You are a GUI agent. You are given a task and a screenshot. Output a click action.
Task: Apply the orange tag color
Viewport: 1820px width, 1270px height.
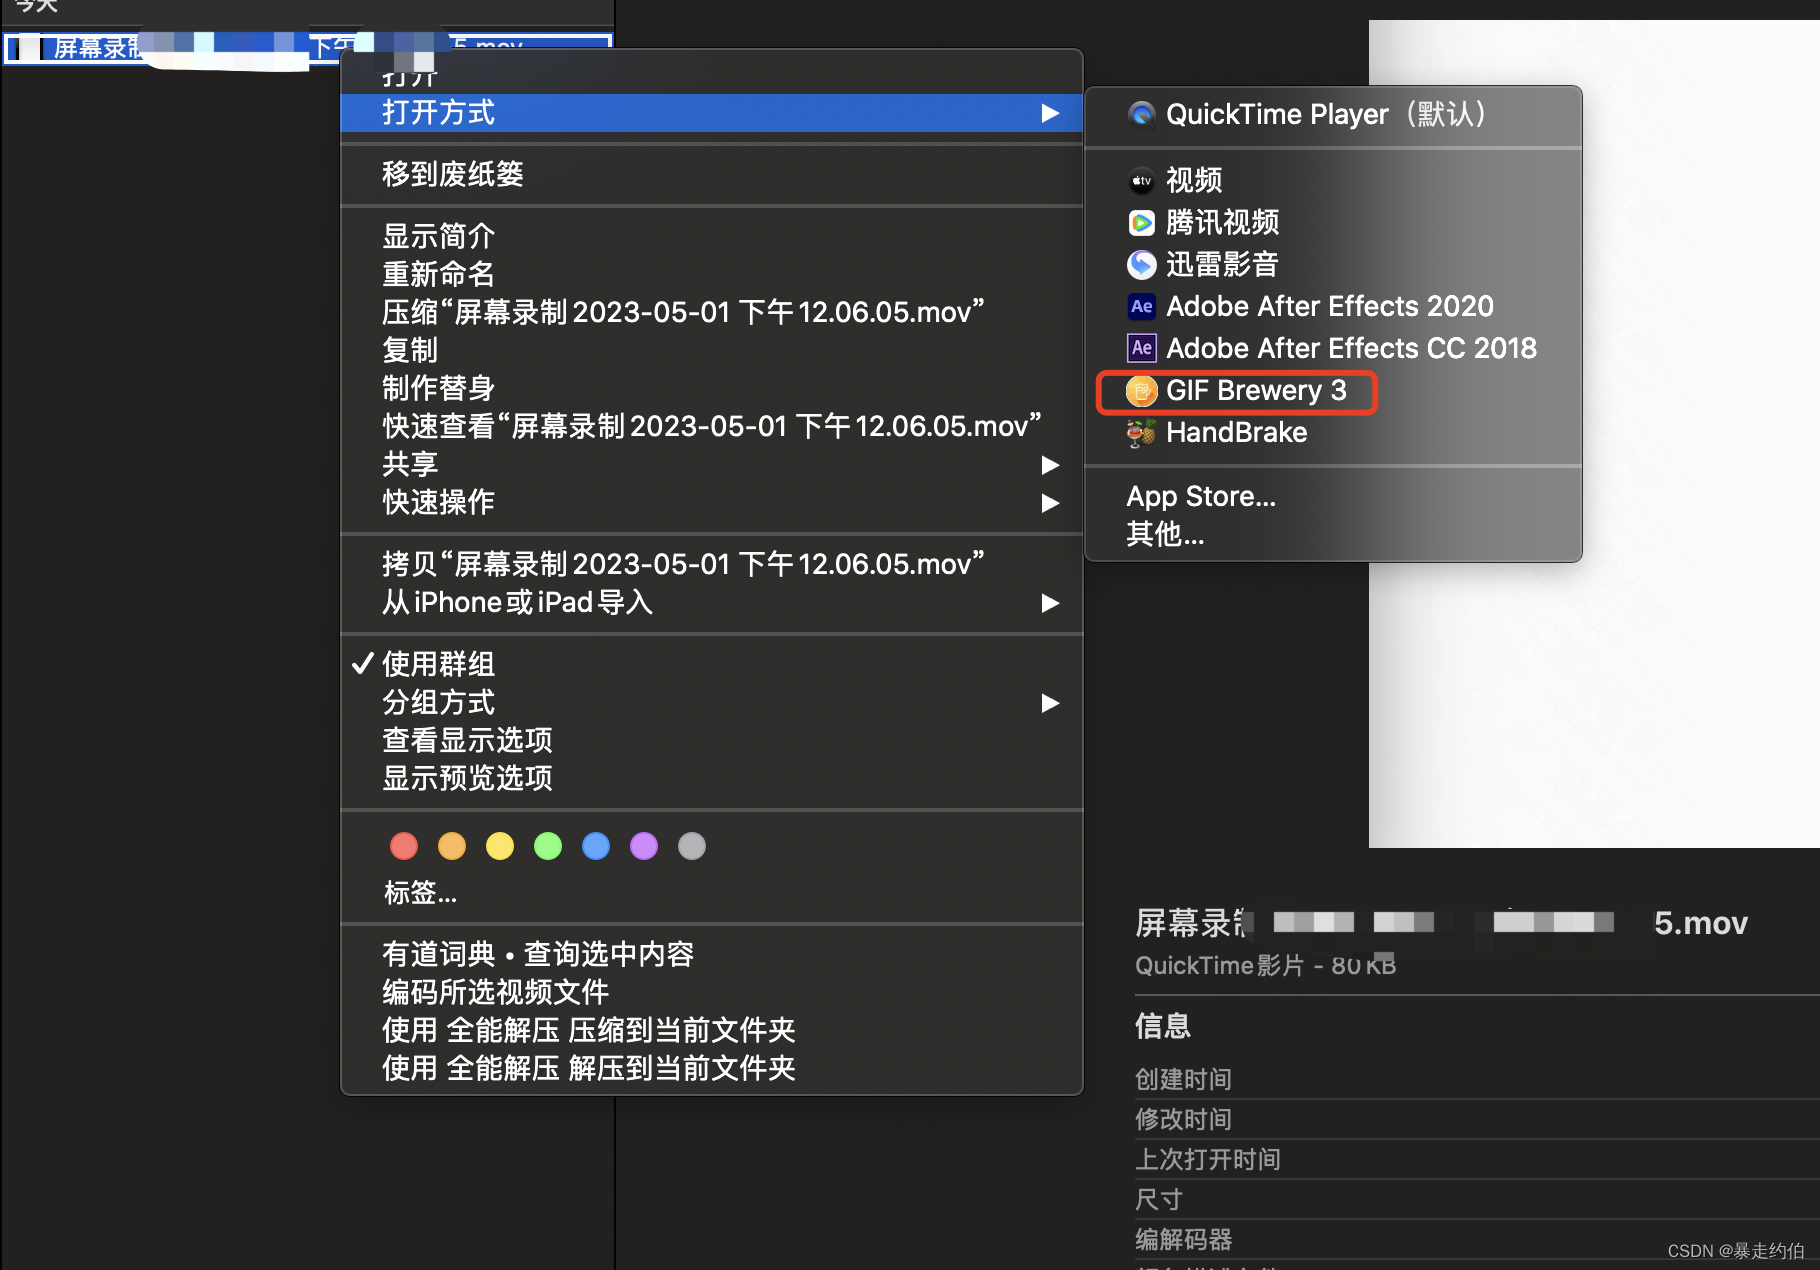coord(452,846)
